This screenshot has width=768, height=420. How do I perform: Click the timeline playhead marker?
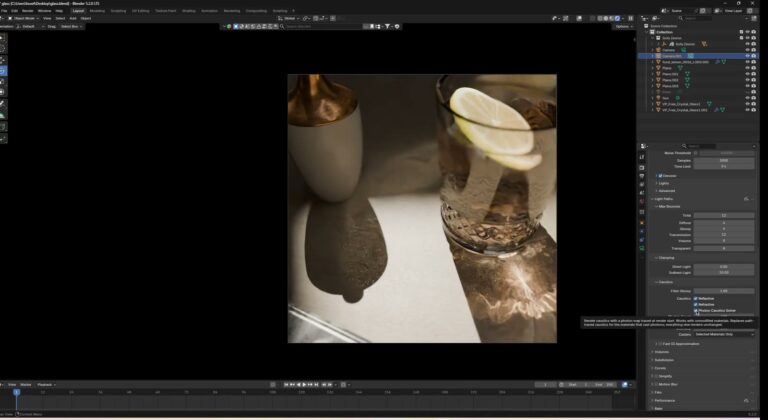pos(17,392)
